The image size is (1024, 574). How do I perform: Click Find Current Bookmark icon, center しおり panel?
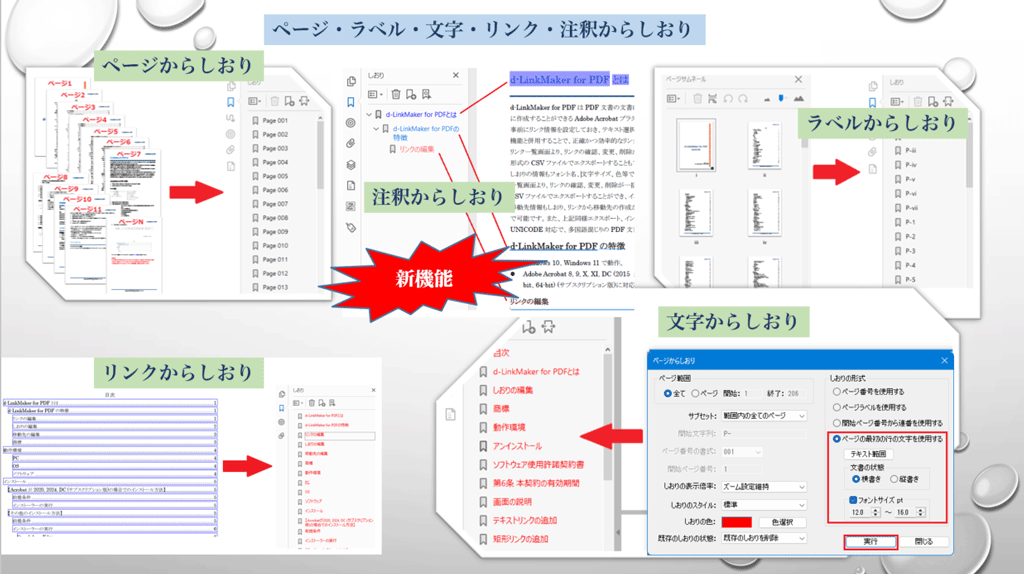(x=426, y=95)
